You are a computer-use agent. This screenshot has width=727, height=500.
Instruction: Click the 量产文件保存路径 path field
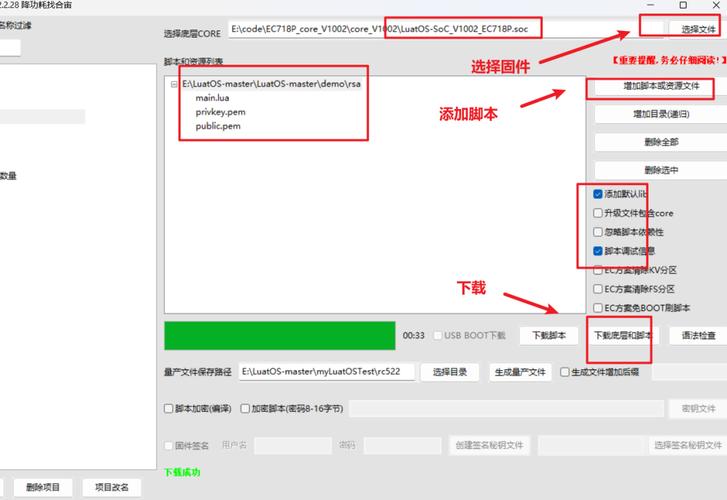327,372
